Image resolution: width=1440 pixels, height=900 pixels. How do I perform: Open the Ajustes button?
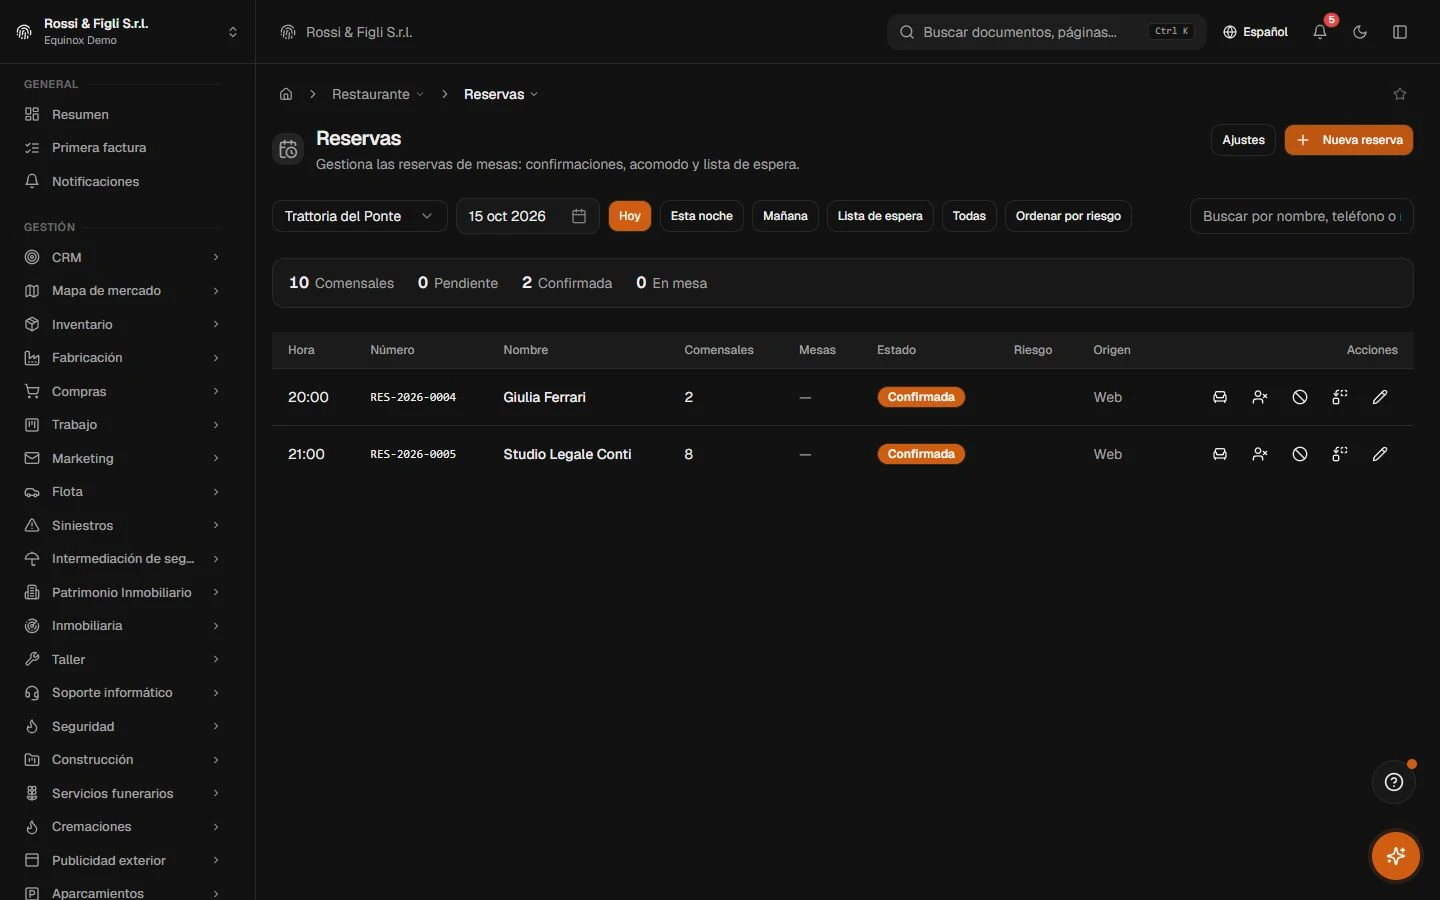tap(1243, 140)
